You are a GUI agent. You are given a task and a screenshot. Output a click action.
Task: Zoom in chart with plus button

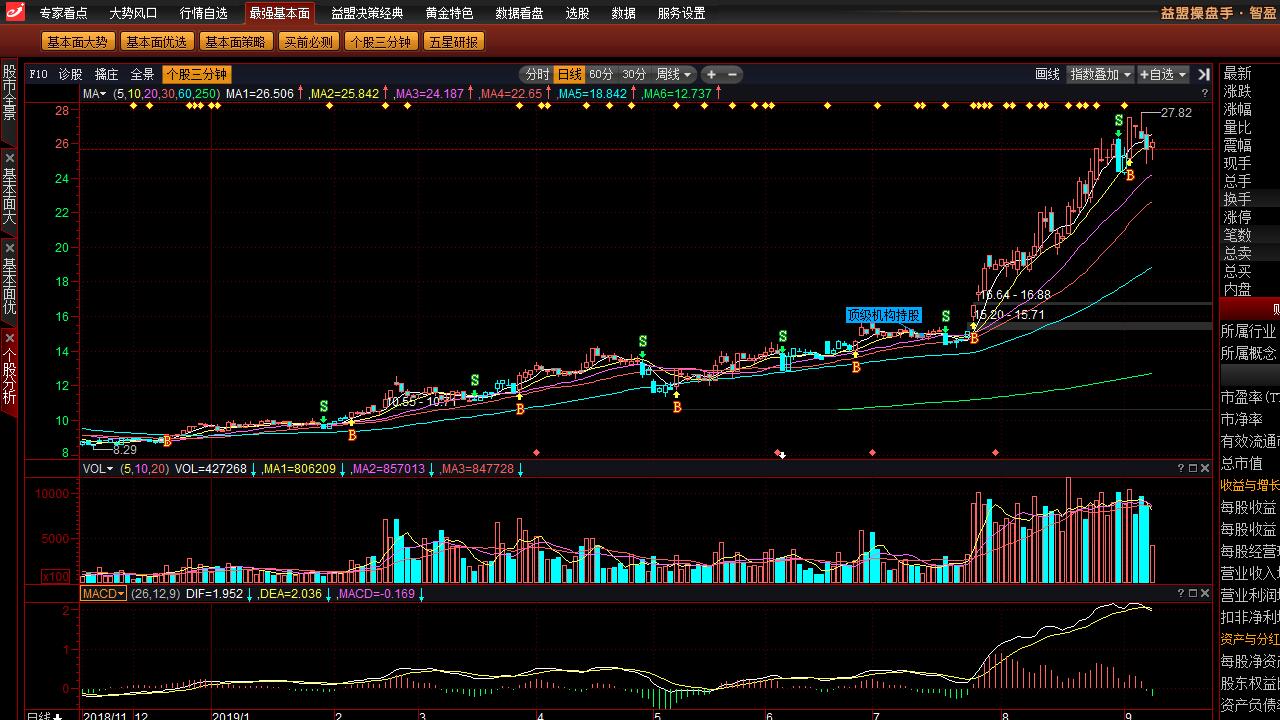click(x=711, y=74)
